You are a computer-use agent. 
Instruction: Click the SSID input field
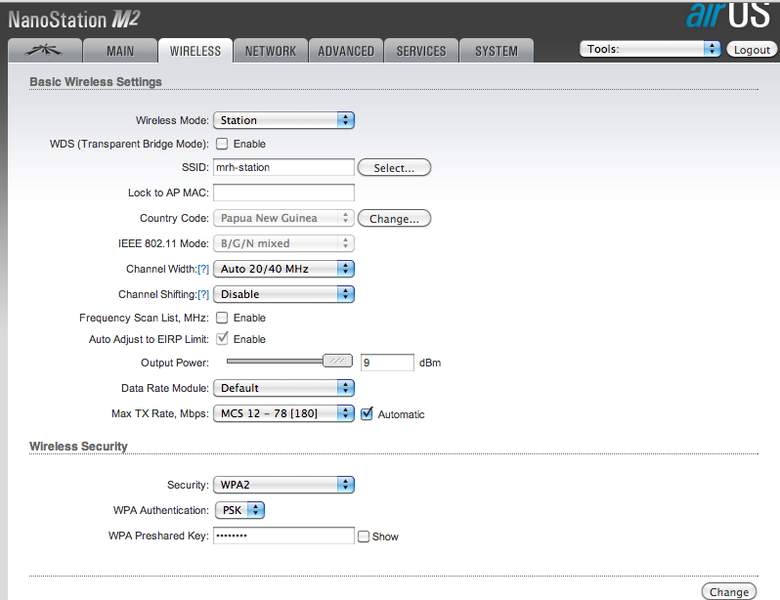click(284, 167)
